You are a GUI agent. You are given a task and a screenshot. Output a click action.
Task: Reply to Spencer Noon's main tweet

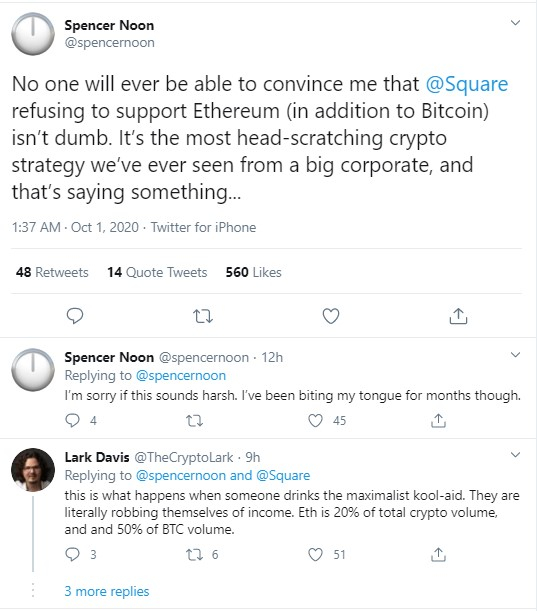(x=75, y=316)
